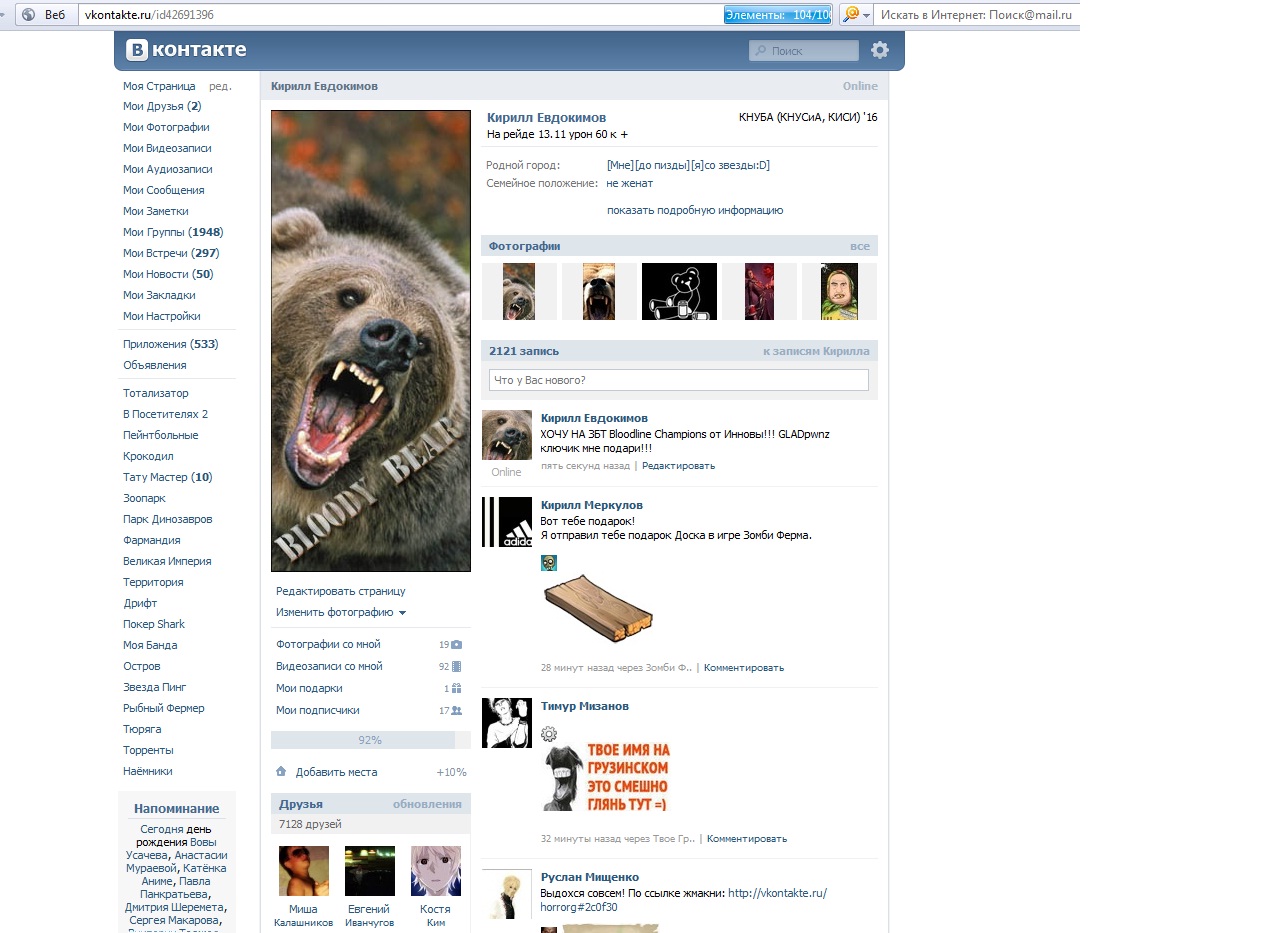Click все link in Фотографии section

[x=860, y=246]
